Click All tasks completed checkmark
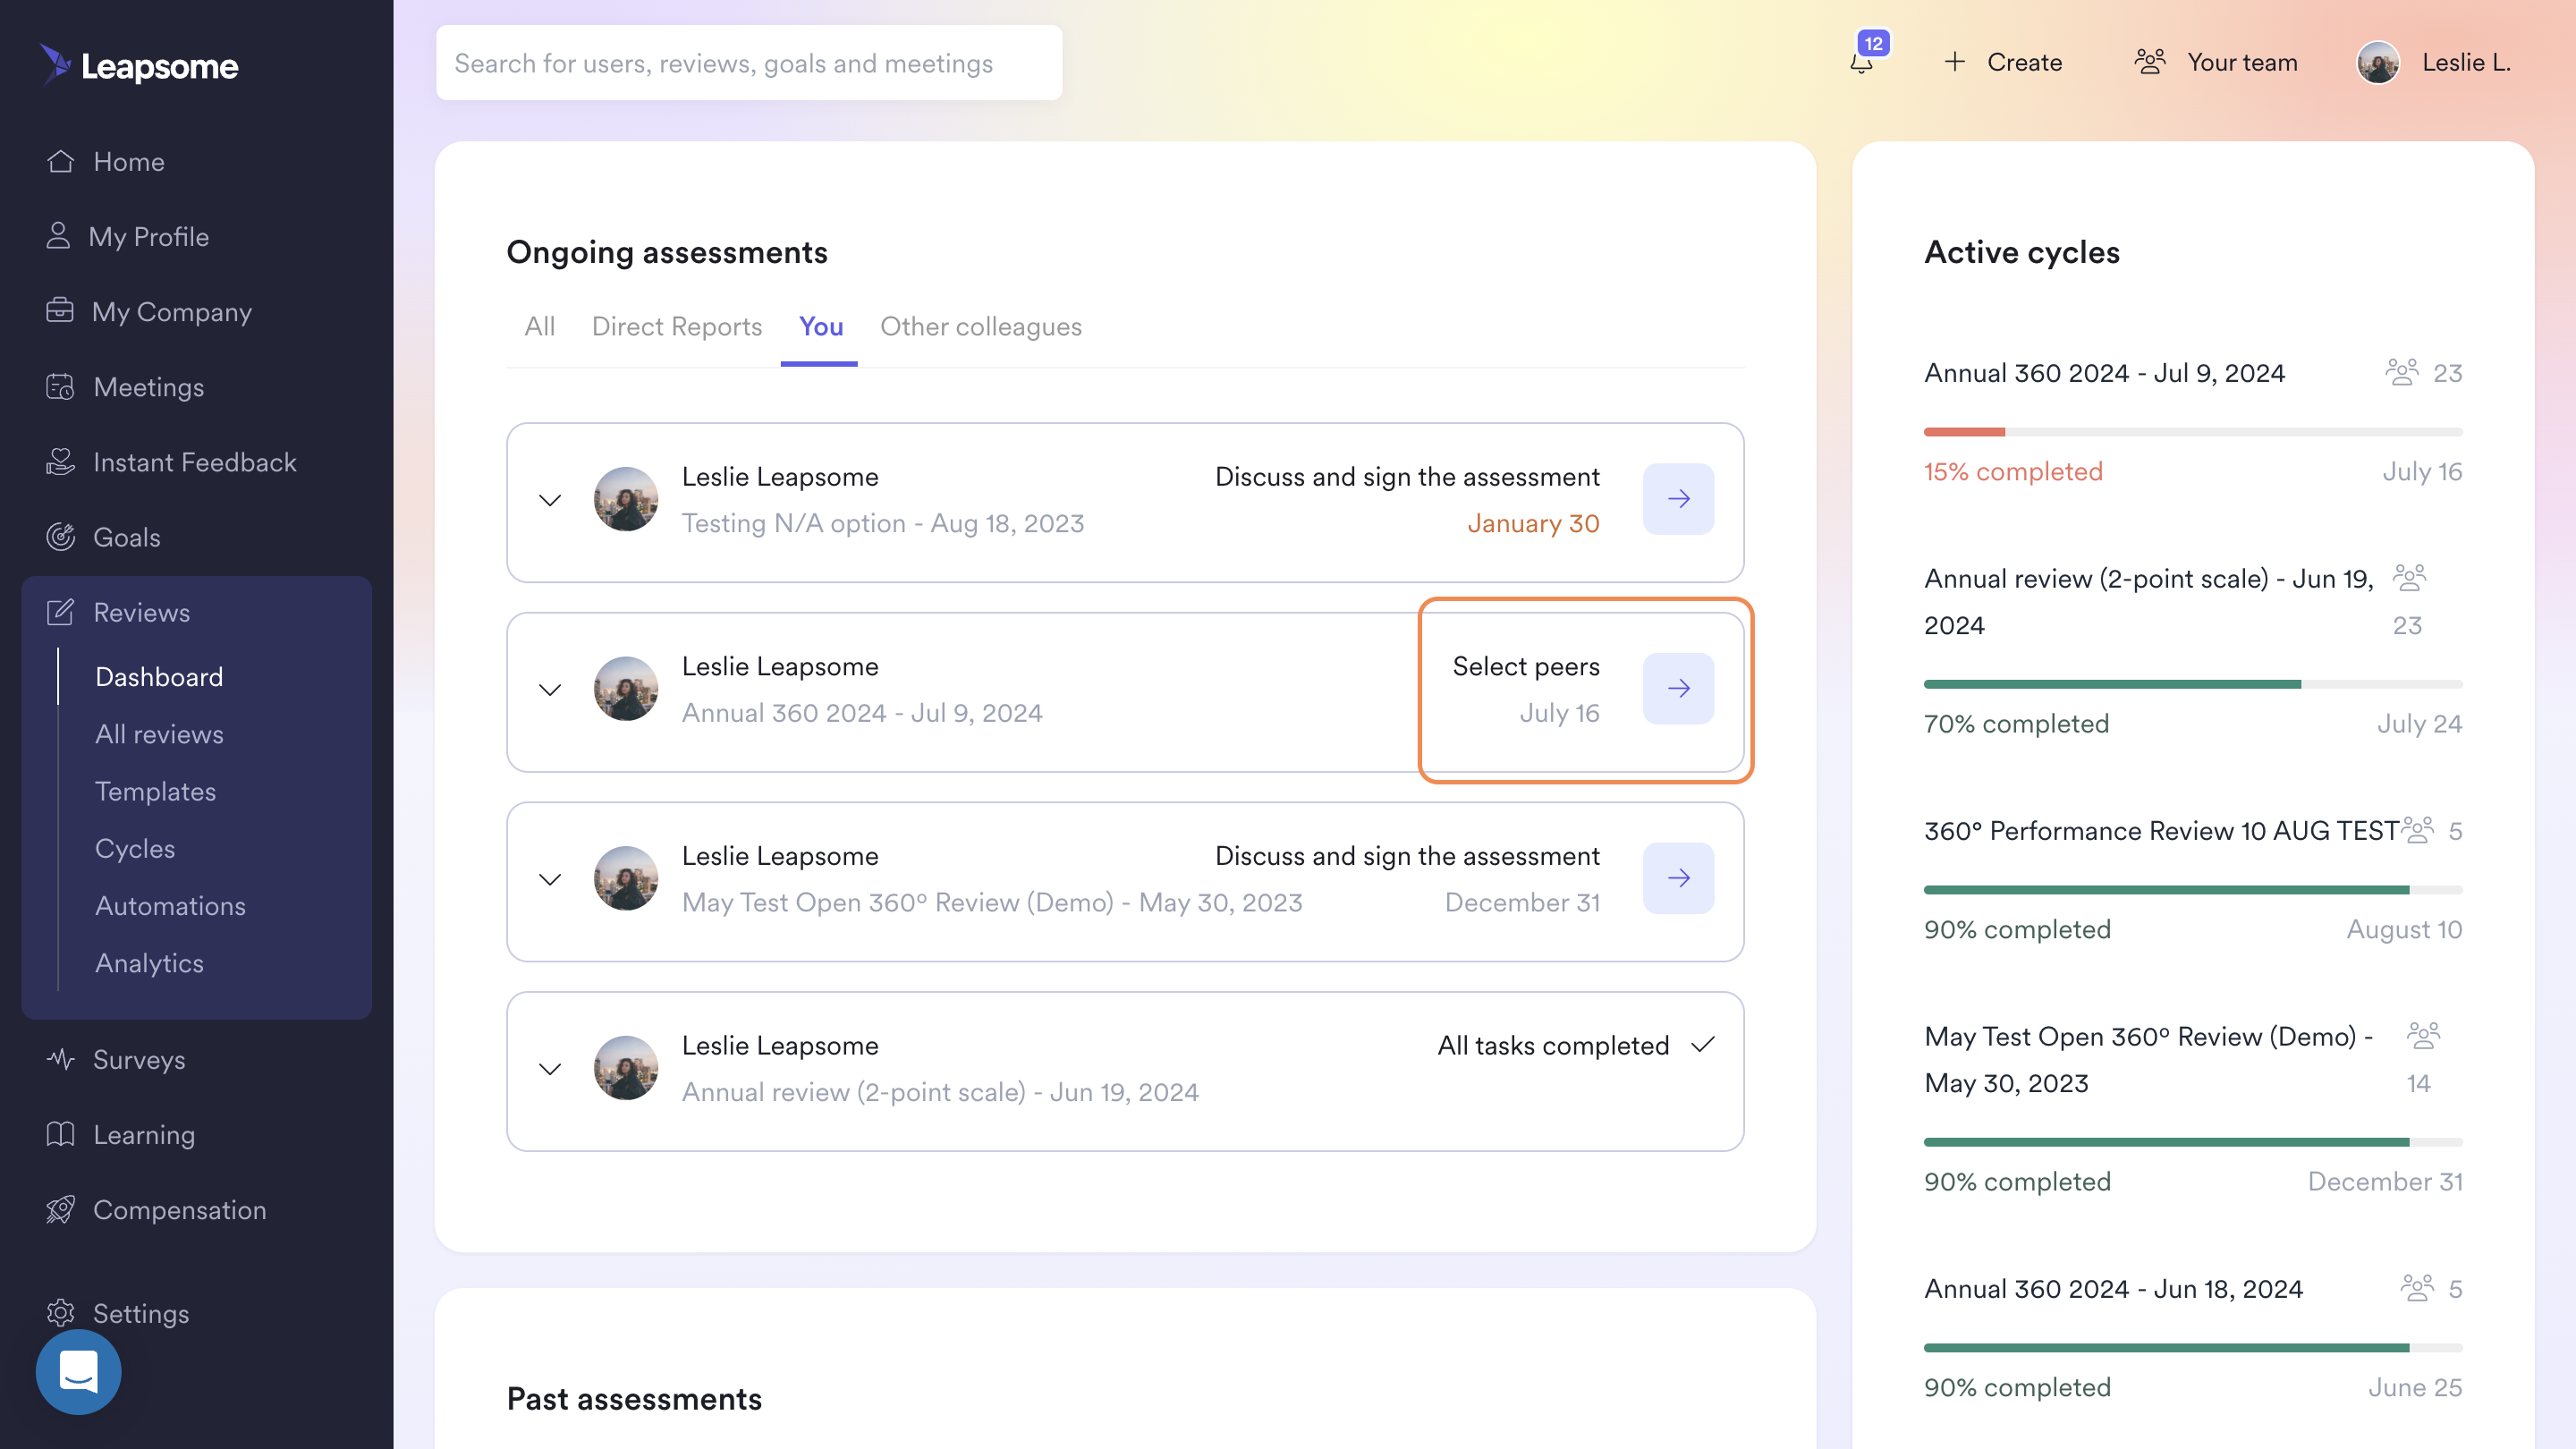Screen dimensions: 2576x1449 click(1703, 1045)
